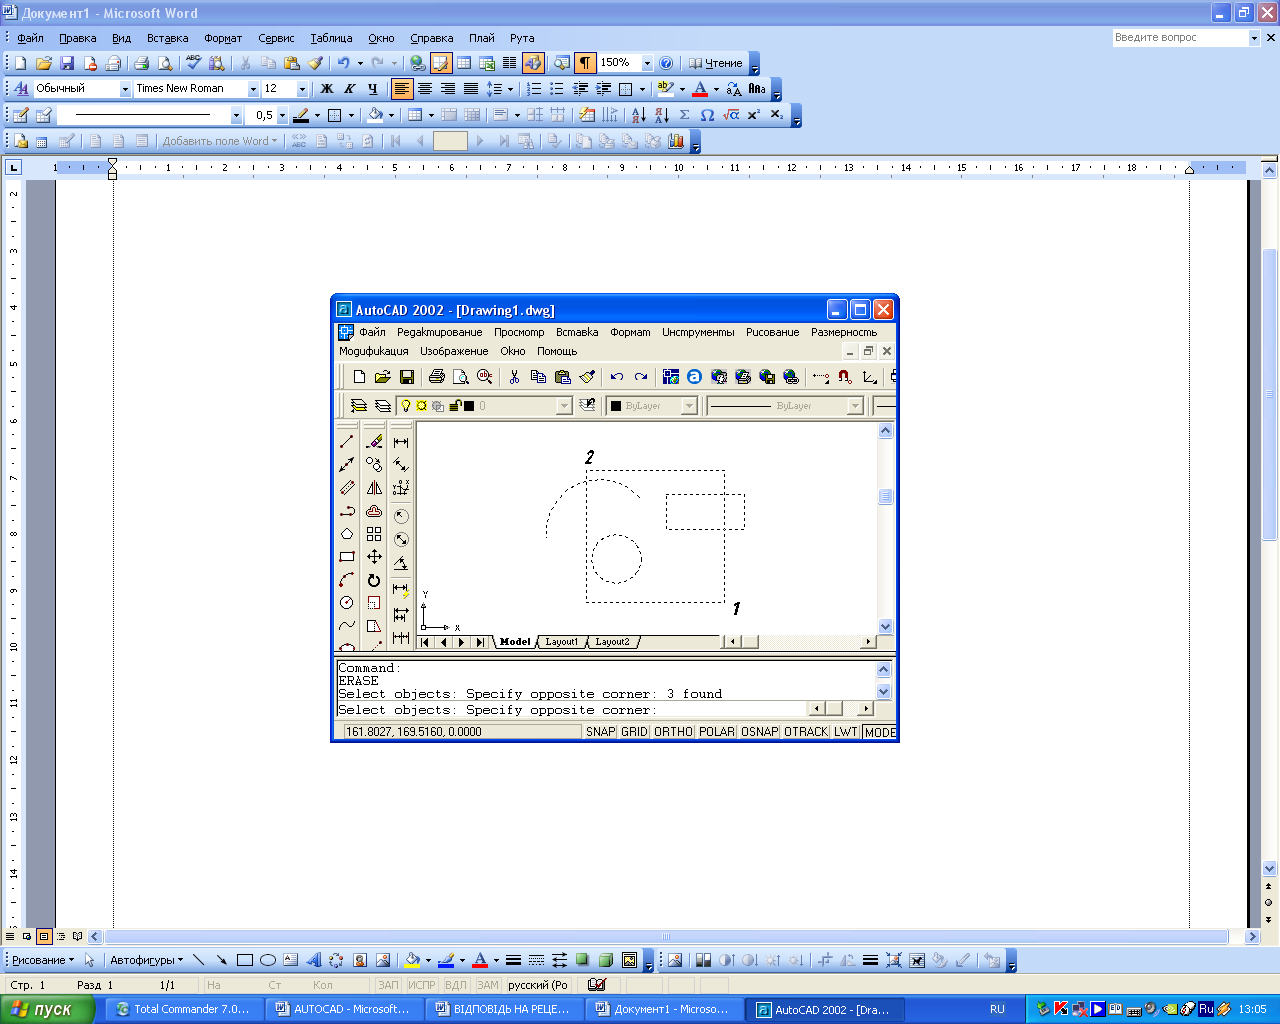Click the AutoCAD Today 'a' icon
The width and height of the screenshot is (1280, 1024).
tap(694, 377)
